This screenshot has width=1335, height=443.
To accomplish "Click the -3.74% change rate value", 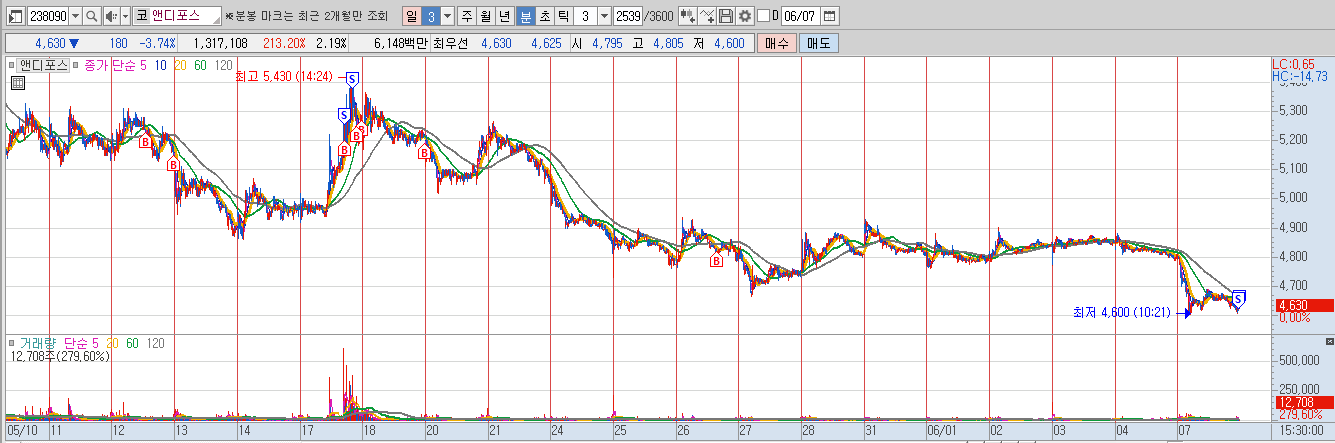I will click(x=157, y=43).
